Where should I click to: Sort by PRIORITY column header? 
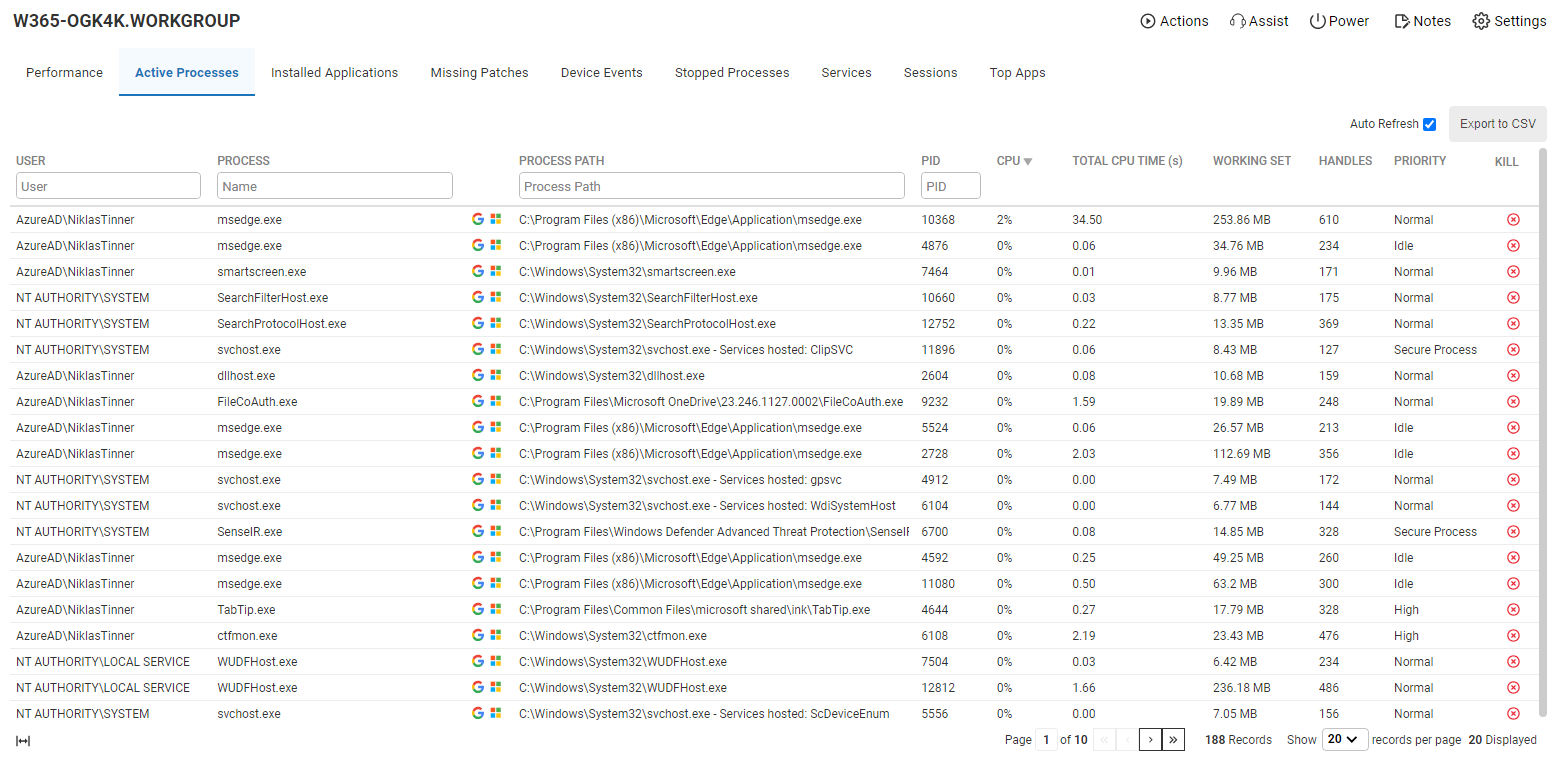click(x=1420, y=161)
